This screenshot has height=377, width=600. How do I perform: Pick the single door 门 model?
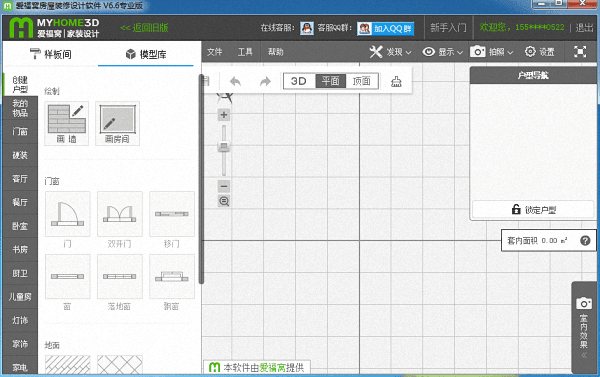point(68,214)
